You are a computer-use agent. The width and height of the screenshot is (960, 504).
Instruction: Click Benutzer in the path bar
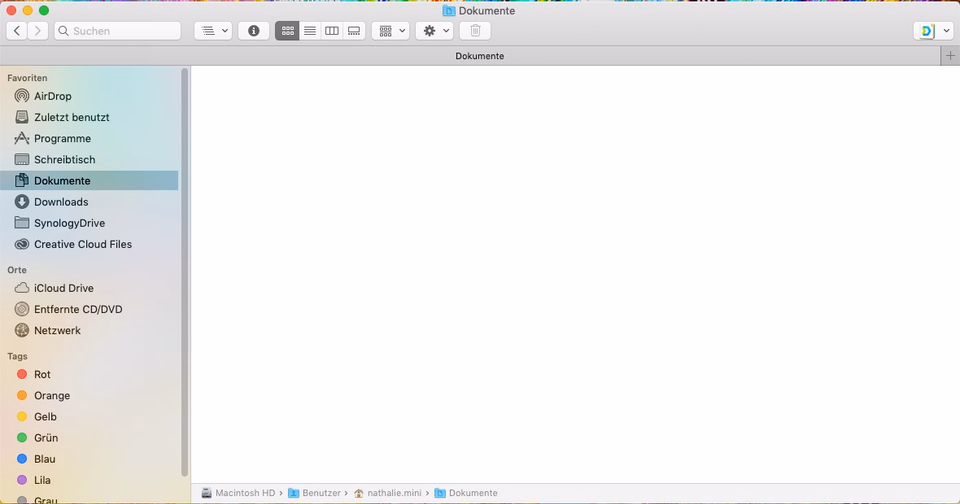click(x=315, y=493)
